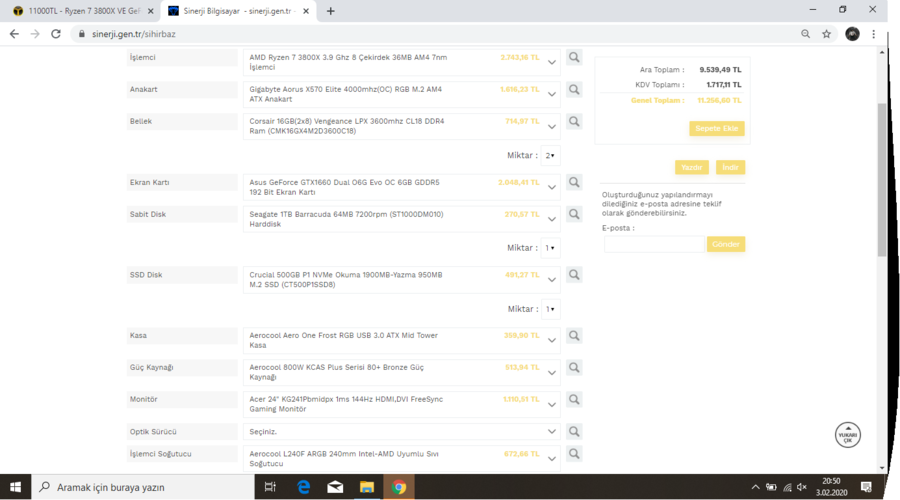
Task: Click the page vertical scrollbar thumb
Action: [x=882, y=180]
